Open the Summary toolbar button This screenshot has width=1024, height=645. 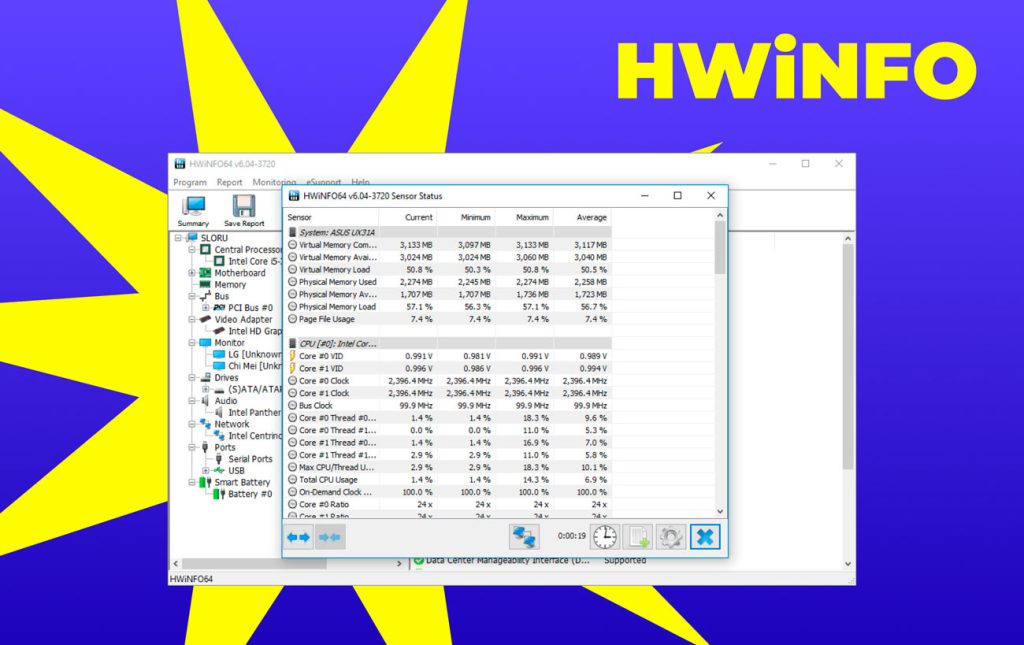[193, 211]
